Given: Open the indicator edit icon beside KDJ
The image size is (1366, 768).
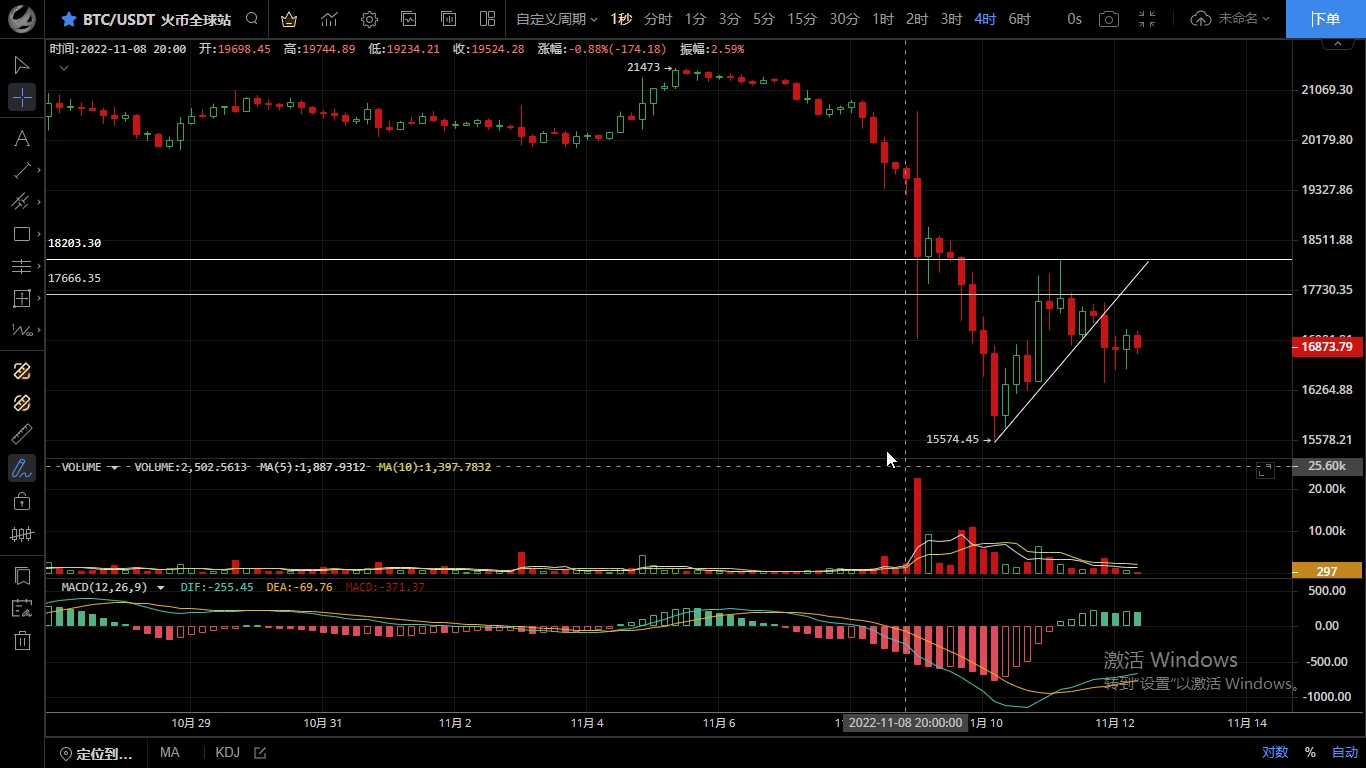Looking at the screenshot, I should coord(261,753).
